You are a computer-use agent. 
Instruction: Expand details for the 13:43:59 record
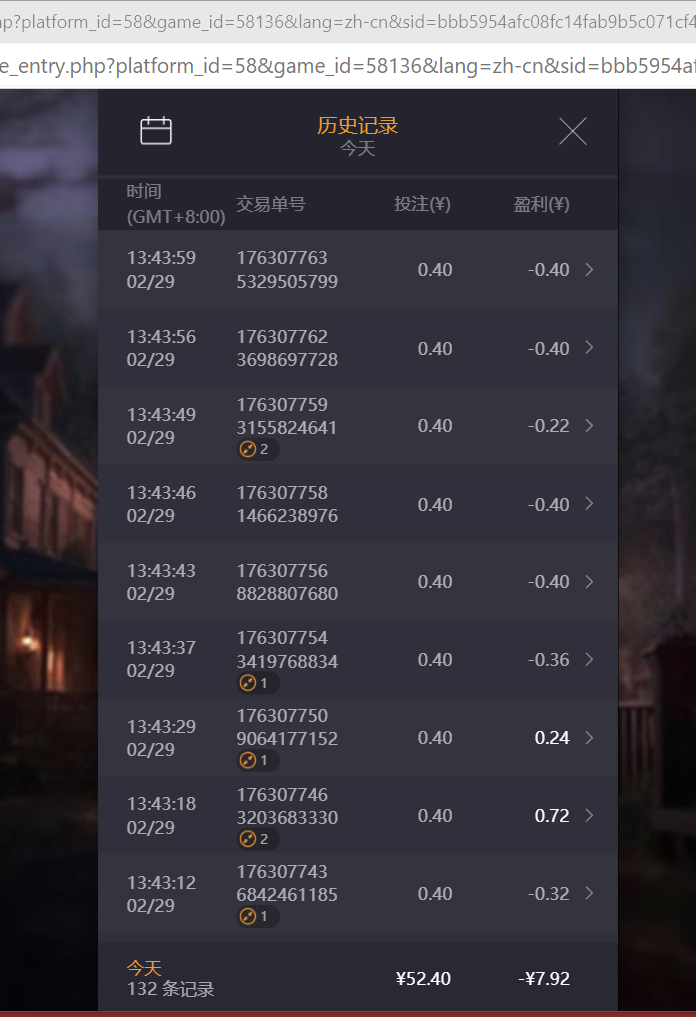pyautogui.click(x=589, y=269)
